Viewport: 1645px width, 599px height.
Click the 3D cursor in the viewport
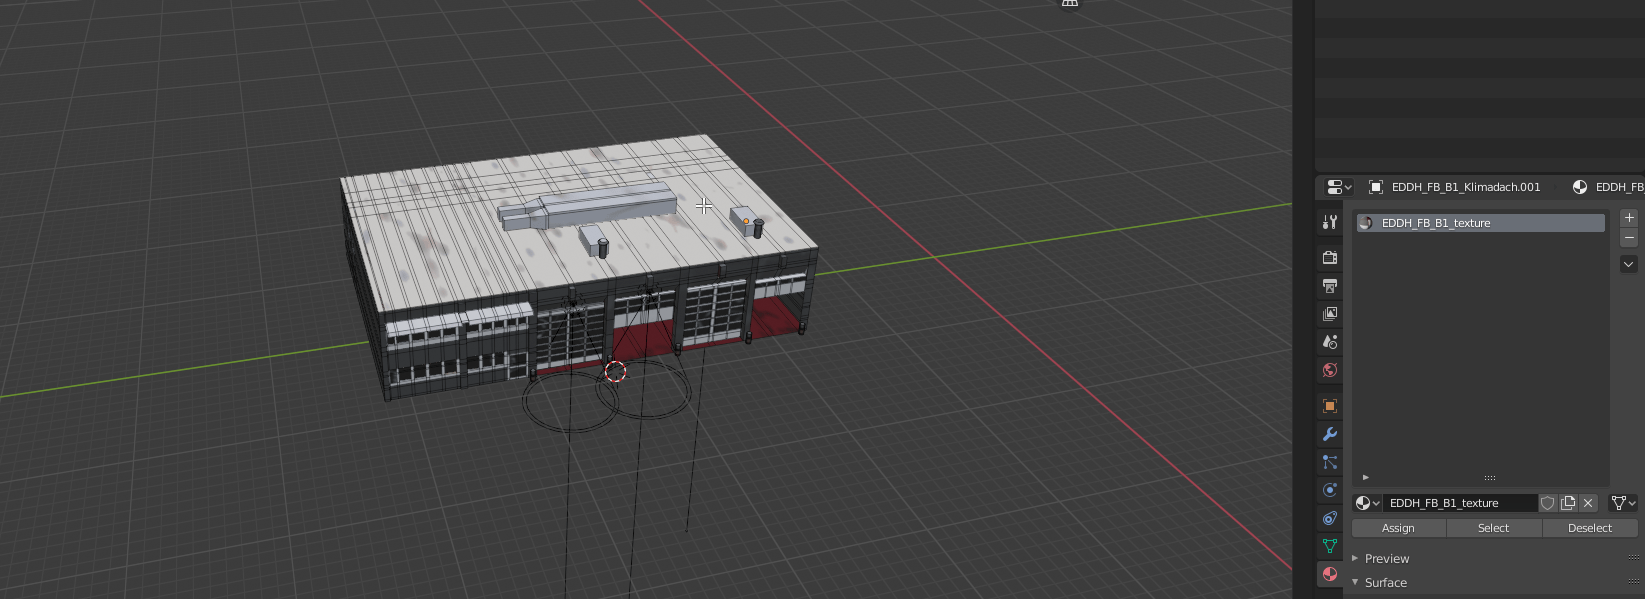tap(615, 371)
